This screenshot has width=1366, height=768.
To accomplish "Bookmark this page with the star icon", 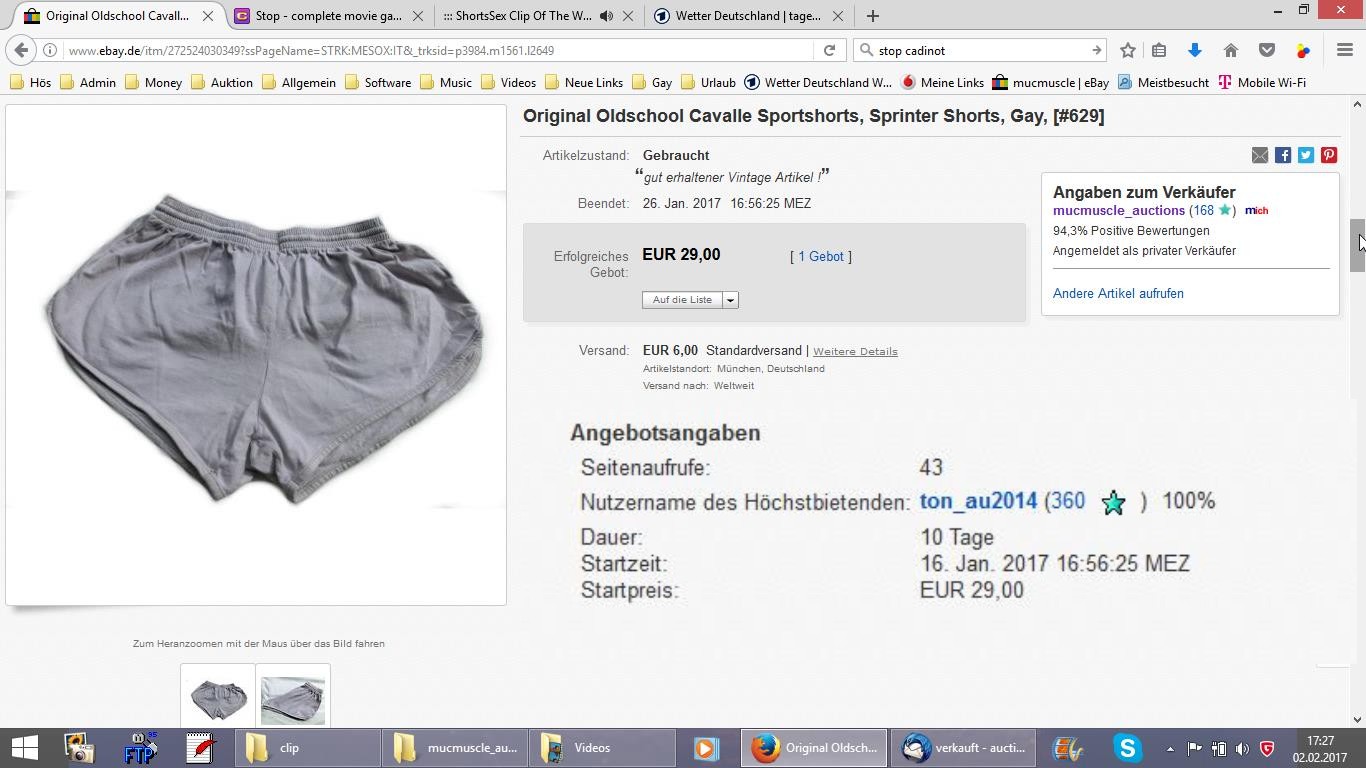I will tap(1128, 50).
